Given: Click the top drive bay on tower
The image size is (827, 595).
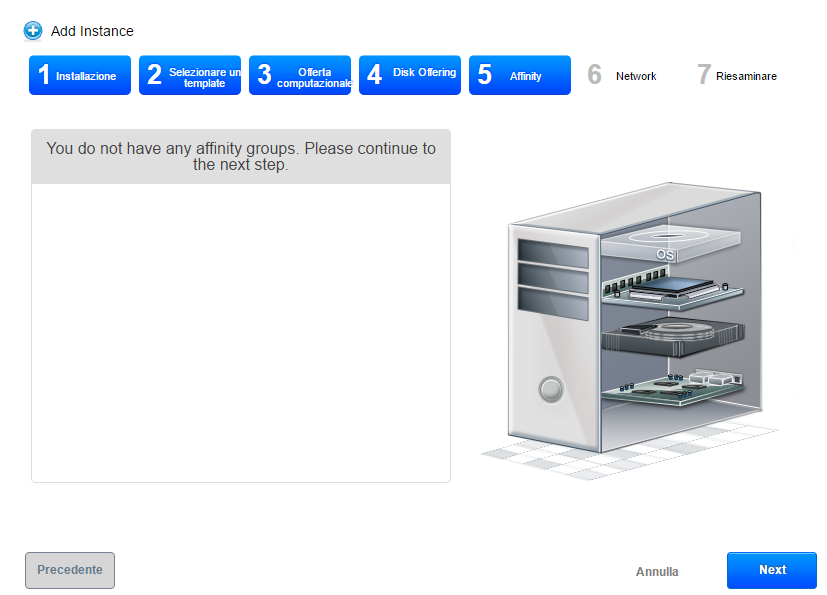Looking at the screenshot, I should pyautogui.click(x=553, y=248).
